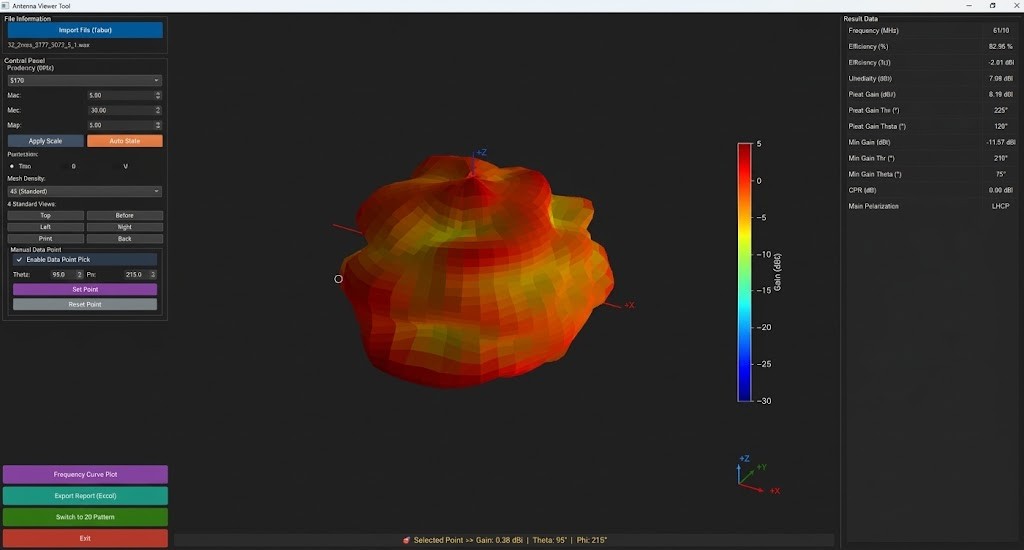Click the CPR value '0.00 dB'
The height and width of the screenshot is (550, 1024).
pyautogui.click(x=1001, y=190)
